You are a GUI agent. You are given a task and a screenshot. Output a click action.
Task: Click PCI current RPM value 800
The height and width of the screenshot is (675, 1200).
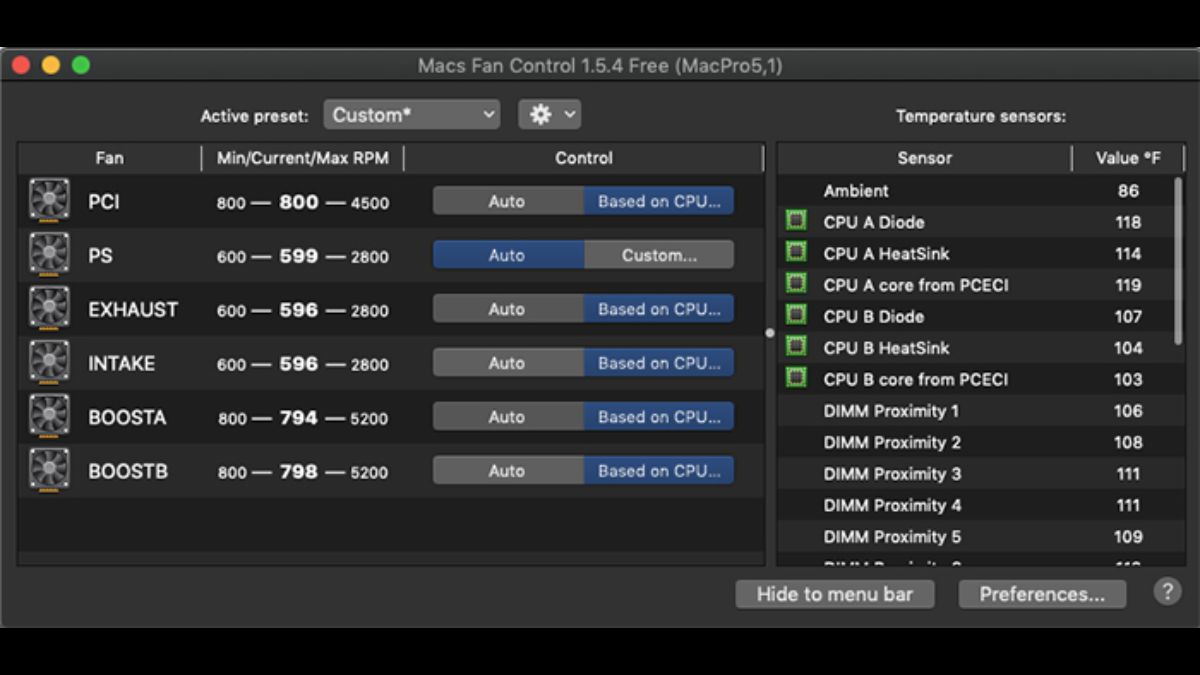click(x=299, y=202)
